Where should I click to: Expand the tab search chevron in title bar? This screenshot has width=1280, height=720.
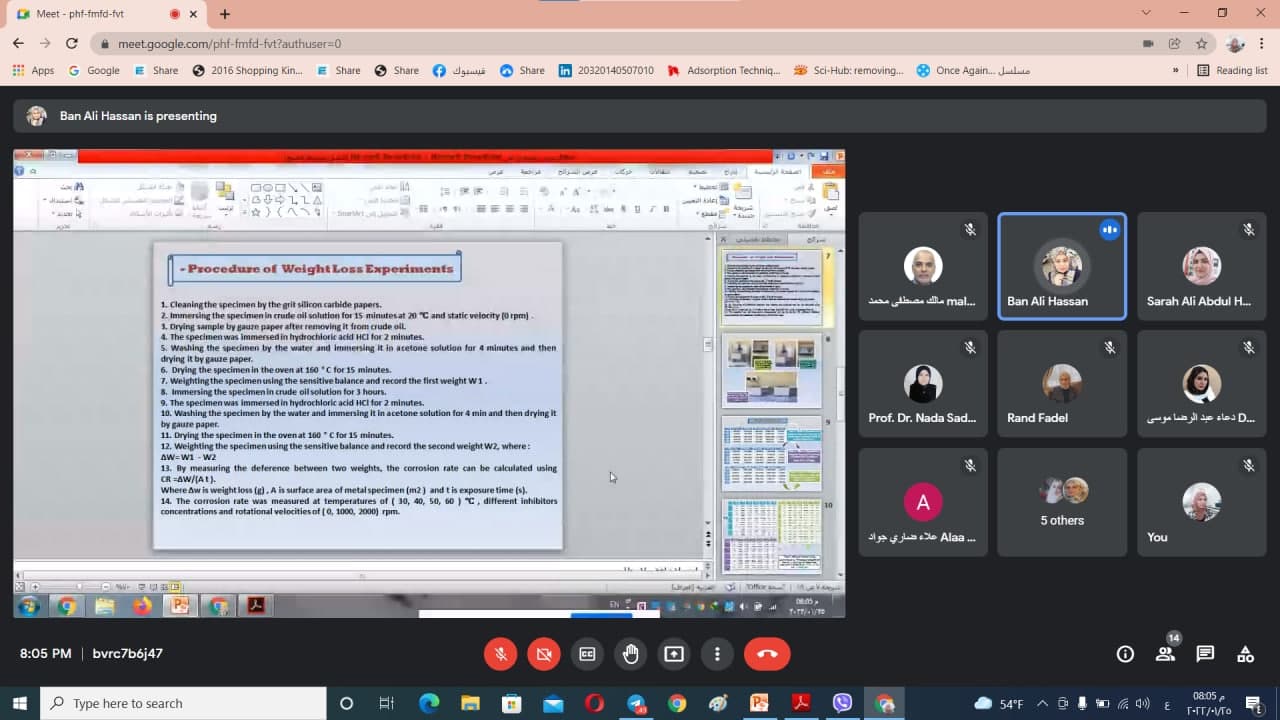pyautogui.click(x=1146, y=13)
